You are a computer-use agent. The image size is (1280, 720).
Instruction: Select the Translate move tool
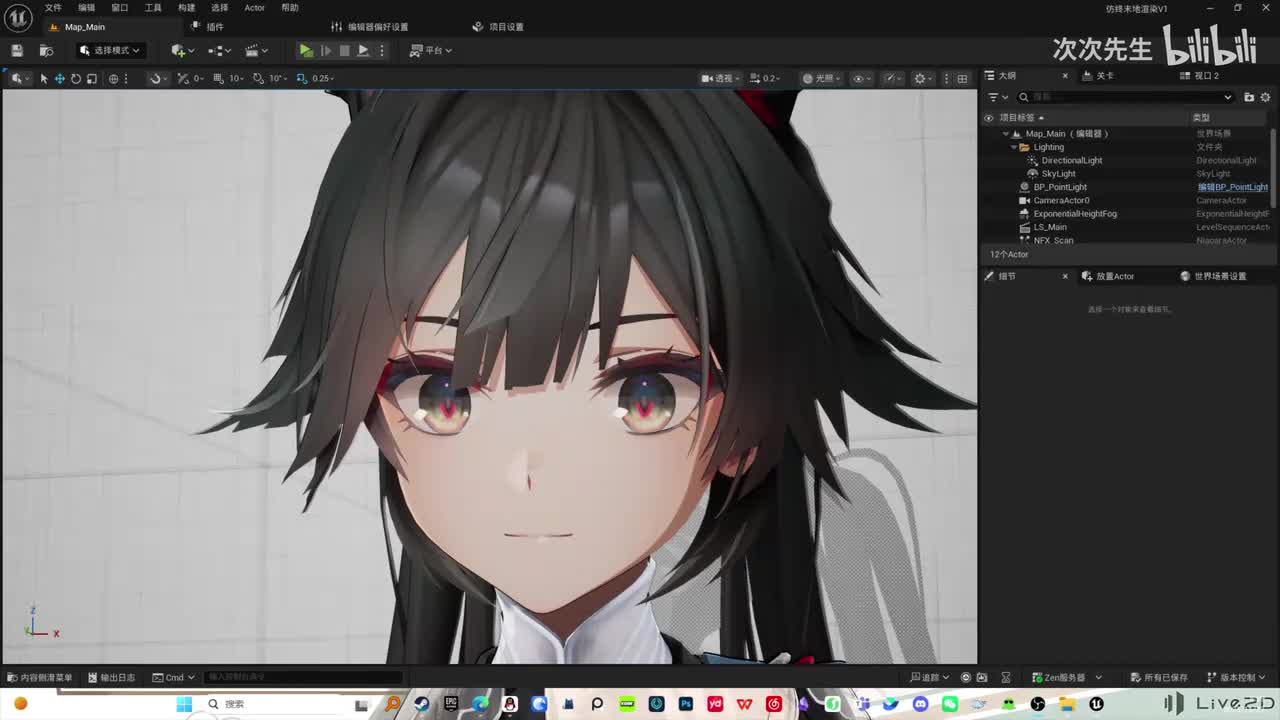(x=59, y=78)
